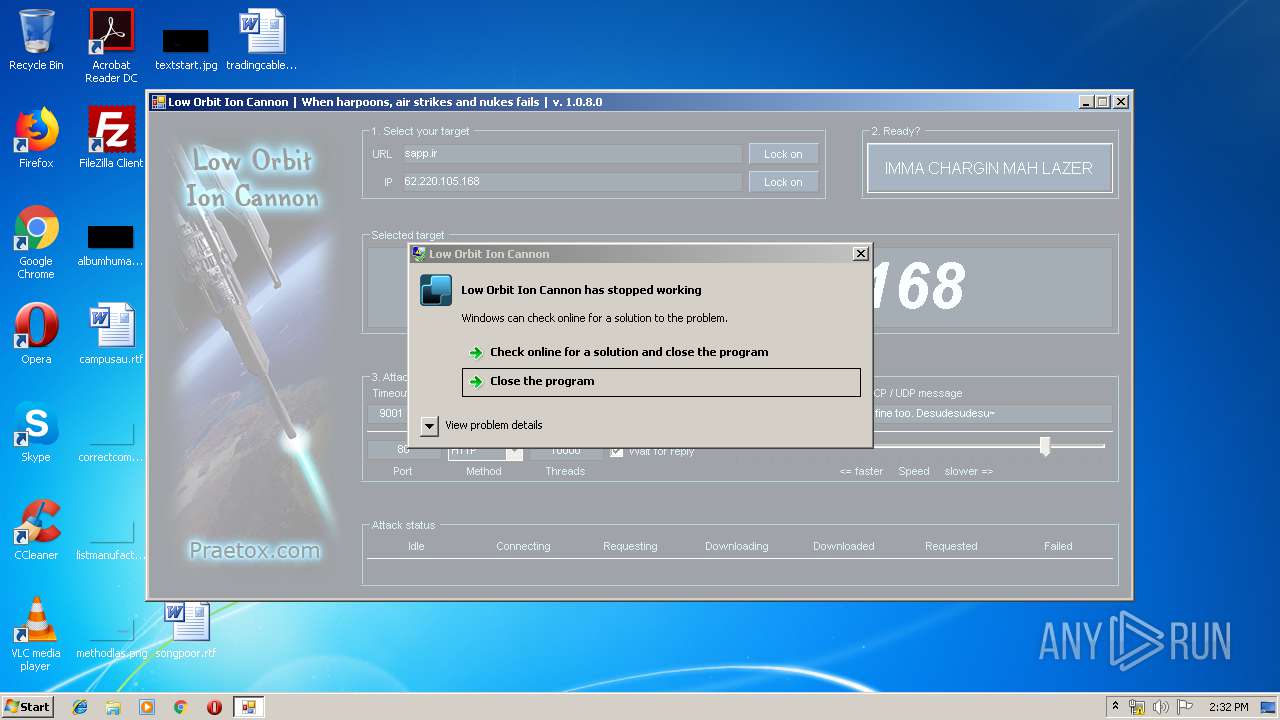Close the Low Orbit Ion Cannon error dialog
The width and height of the screenshot is (1280, 720).
tap(860, 254)
